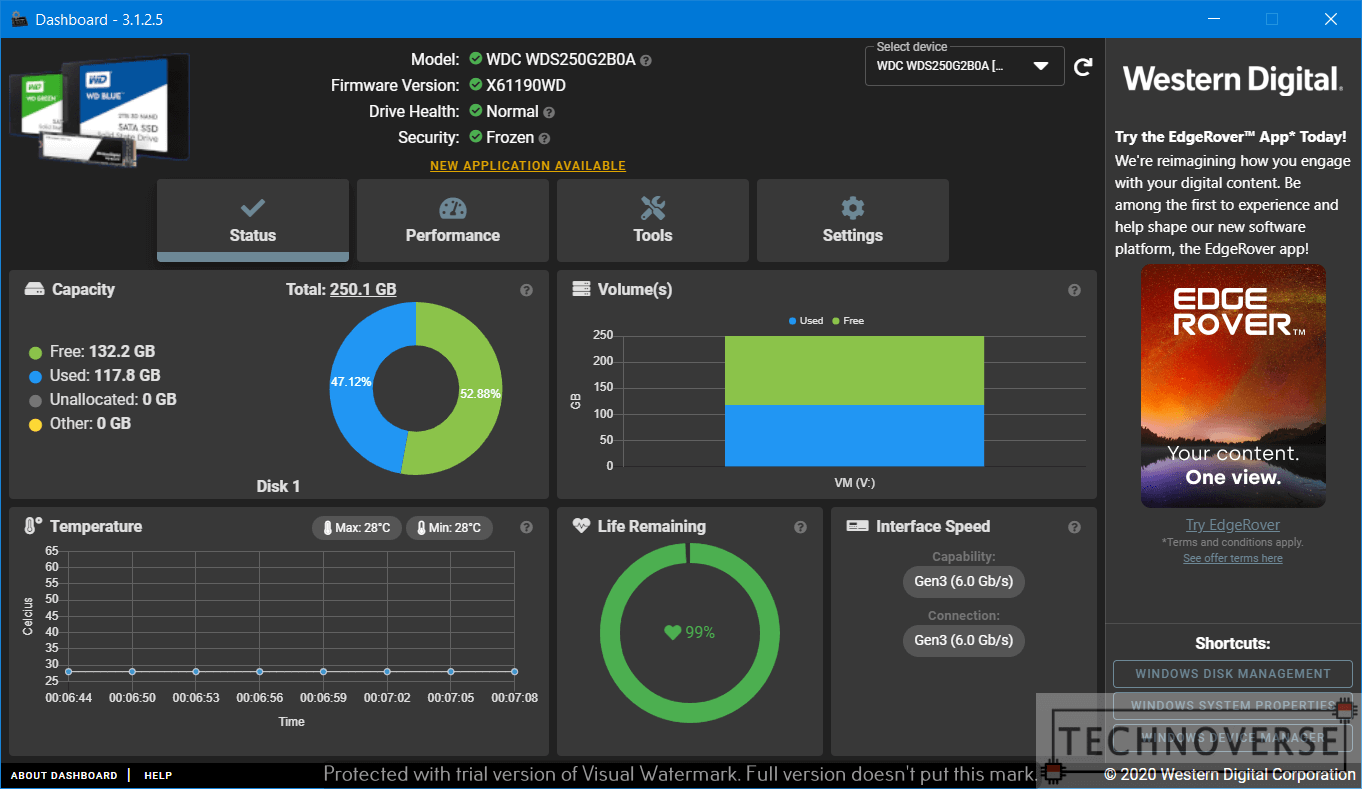Click the yellow Other legend dot
This screenshot has height=789, width=1362.
[x=36, y=424]
